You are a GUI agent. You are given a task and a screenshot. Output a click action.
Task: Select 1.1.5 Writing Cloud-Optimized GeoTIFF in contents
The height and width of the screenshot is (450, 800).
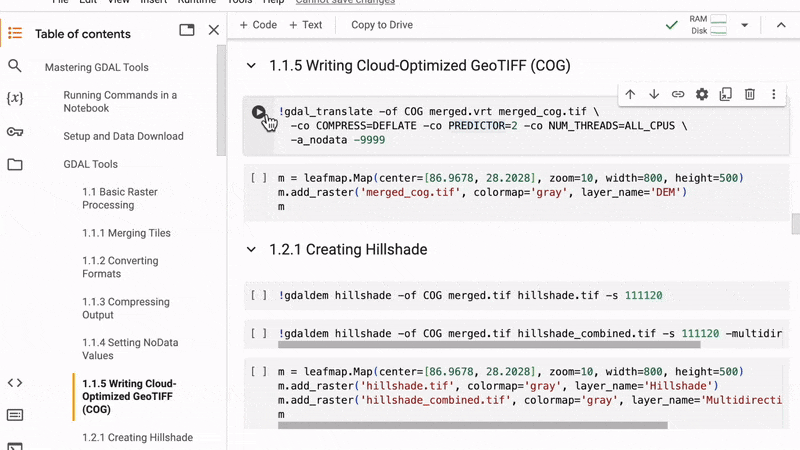click(x=129, y=396)
